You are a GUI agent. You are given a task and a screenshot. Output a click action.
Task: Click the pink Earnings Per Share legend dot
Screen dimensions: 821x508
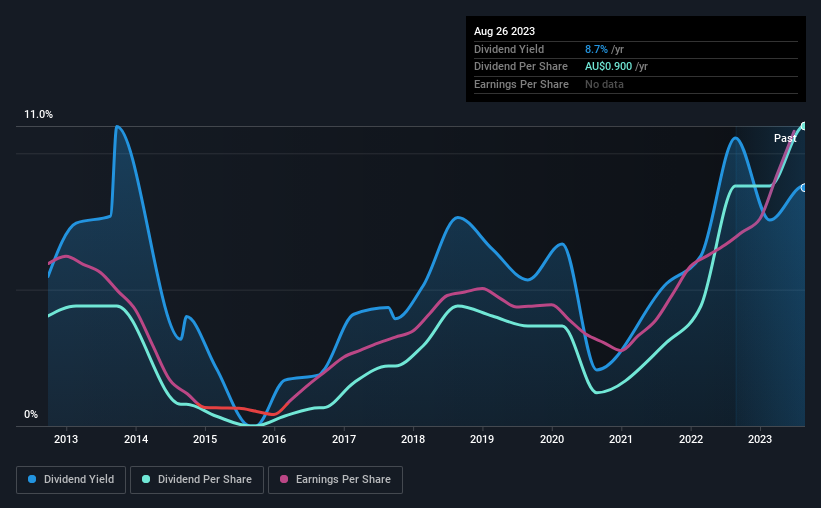[284, 479]
